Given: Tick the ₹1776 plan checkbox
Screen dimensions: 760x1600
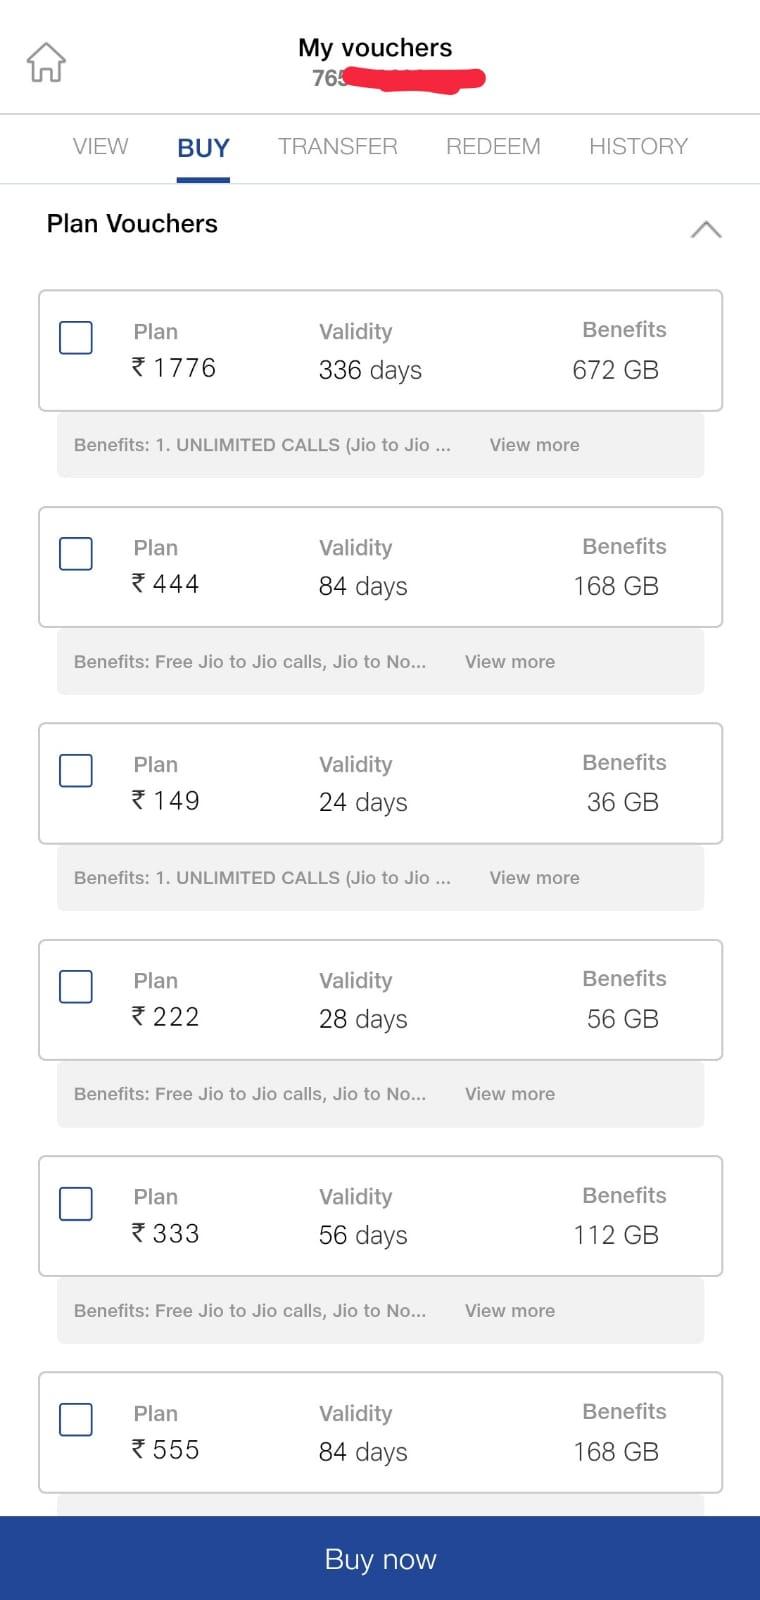Looking at the screenshot, I should click(x=76, y=338).
